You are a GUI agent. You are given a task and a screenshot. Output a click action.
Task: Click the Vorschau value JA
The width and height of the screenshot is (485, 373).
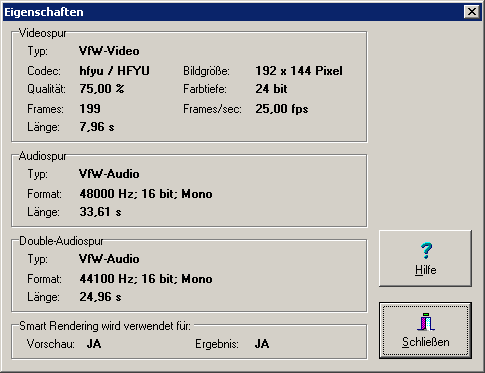(x=94, y=344)
